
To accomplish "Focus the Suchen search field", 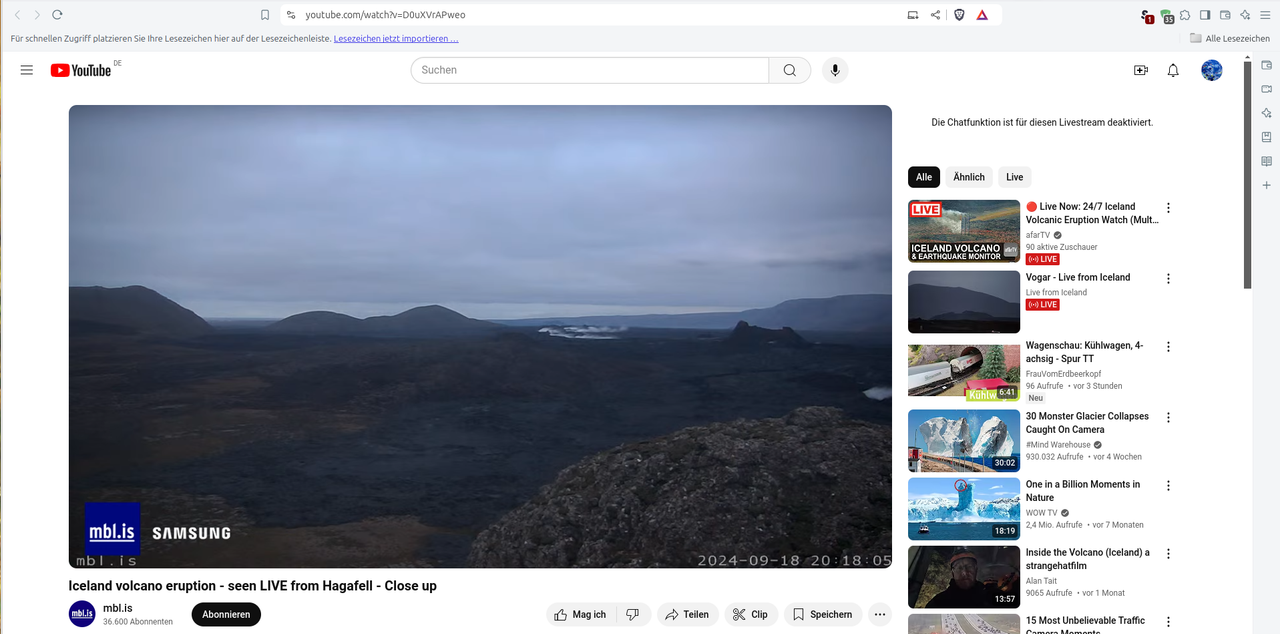I will click(x=590, y=70).
